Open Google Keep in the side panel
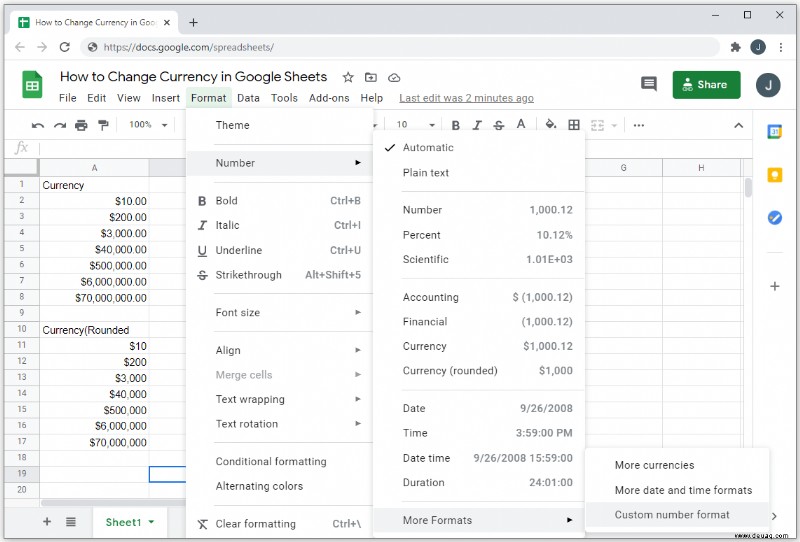The width and height of the screenshot is (800, 542). pyautogui.click(x=774, y=175)
